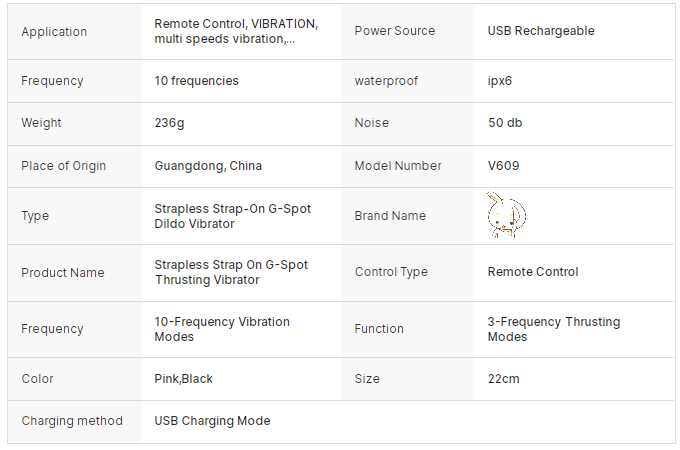This screenshot has height=450, width=680.
Task: Click Guangdong, China origin value
Action: 208,166
